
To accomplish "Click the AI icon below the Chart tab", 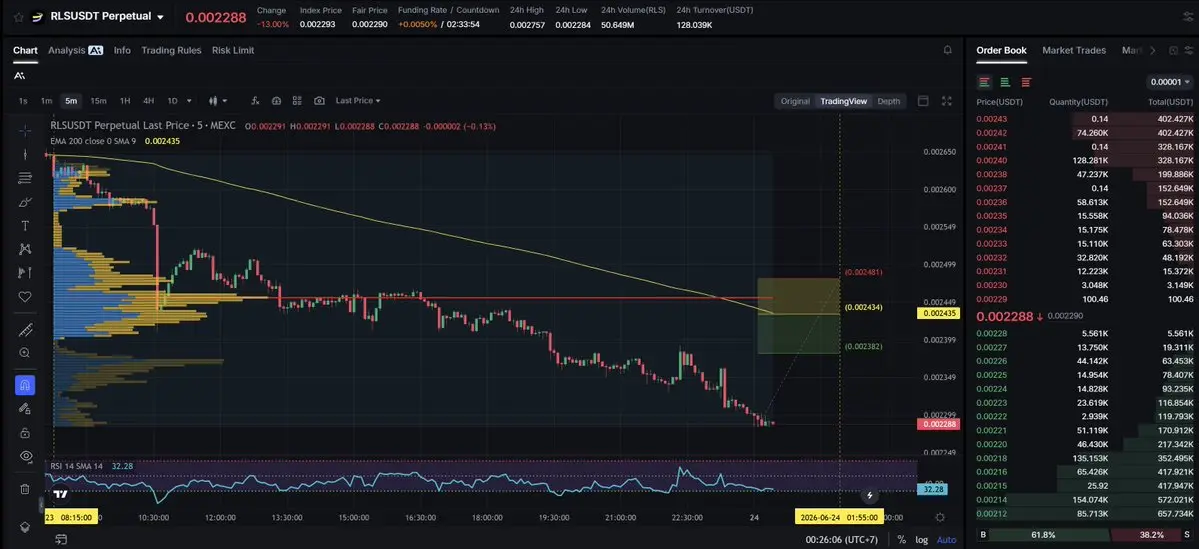I will tap(20, 76).
